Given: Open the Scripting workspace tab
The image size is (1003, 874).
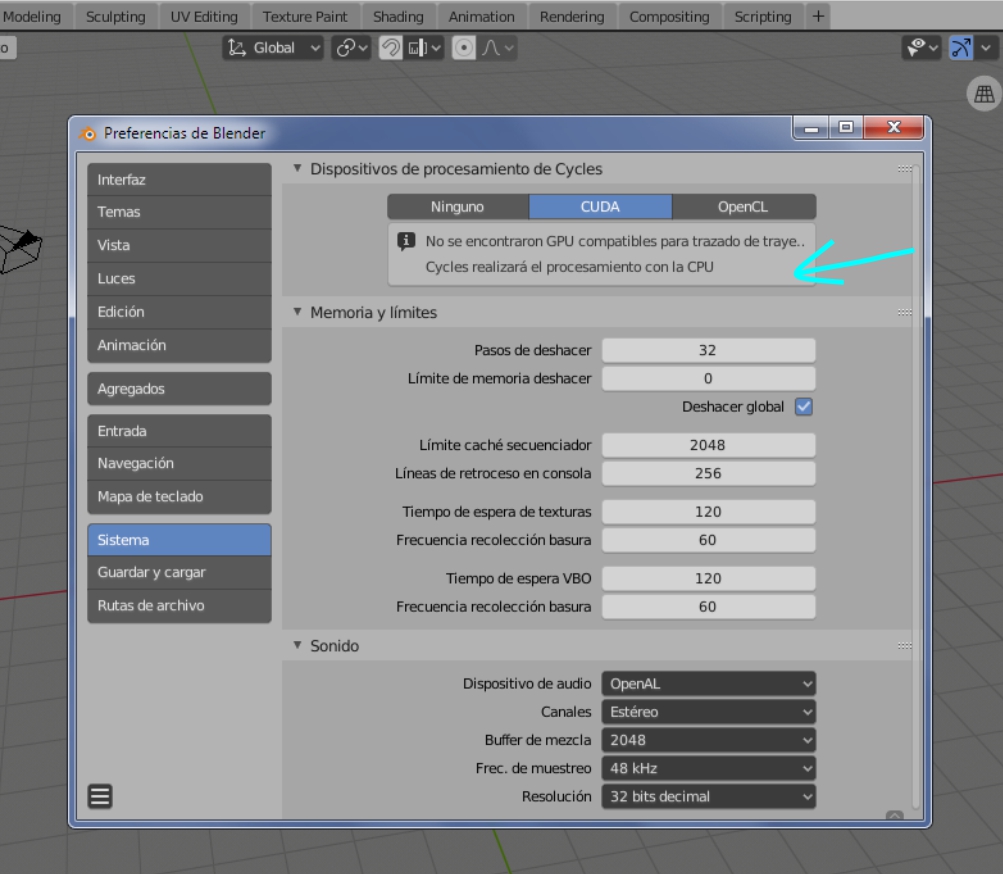Looking at the screenshot, I should (762, 17).
